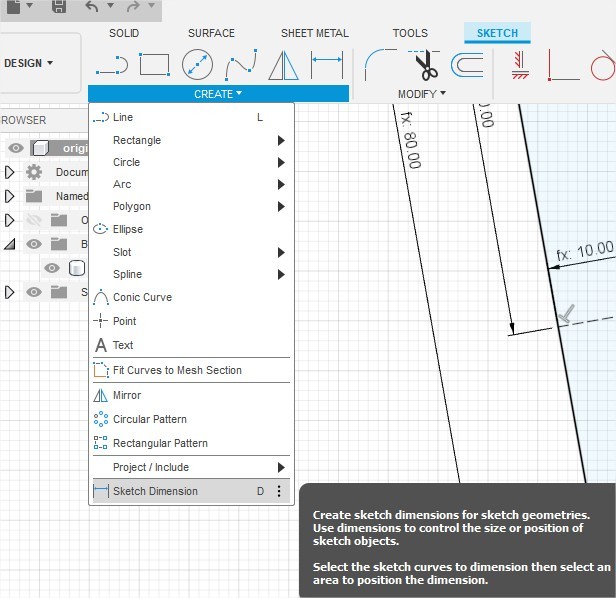Select the 2-Point Rectangle toolbar icon
The width and height of the screenshot is (616, 598).
tap(154, 64)
